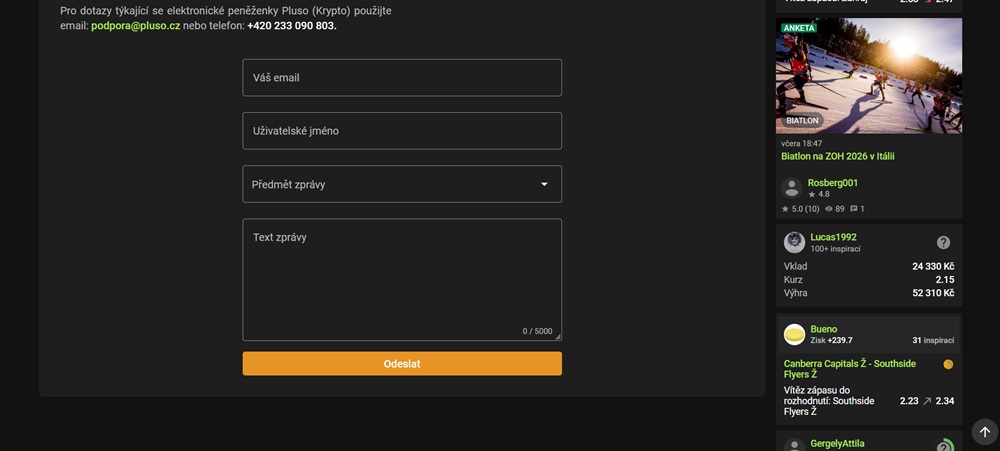The image size is (1000, 451).
Task: Click the podpora@pluso.cz email link
Action: [135, 26]
